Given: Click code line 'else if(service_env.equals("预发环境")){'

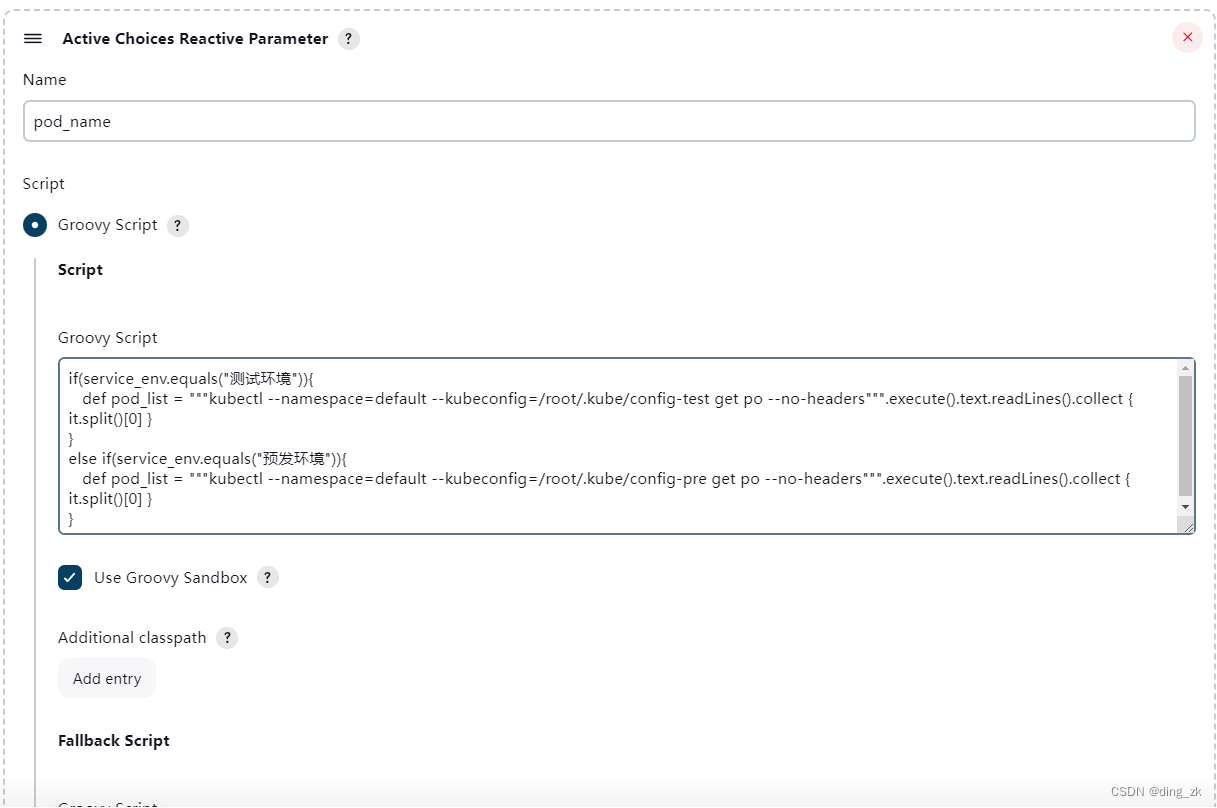Looking at the screenshot, I should coord(207,459).
